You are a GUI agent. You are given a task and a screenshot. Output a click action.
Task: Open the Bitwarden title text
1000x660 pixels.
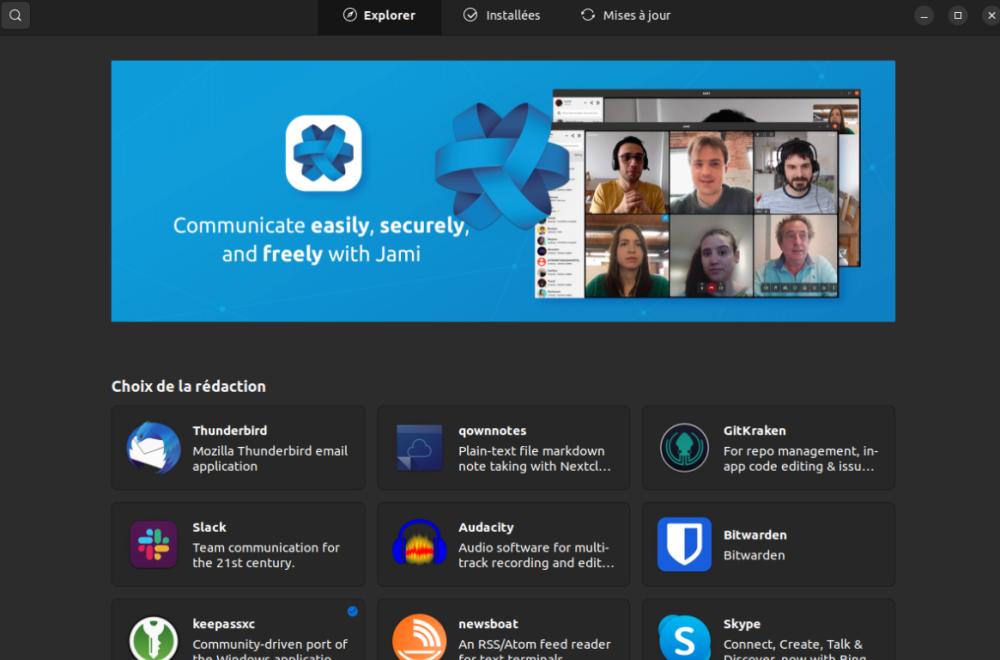(x=754, y=535)
